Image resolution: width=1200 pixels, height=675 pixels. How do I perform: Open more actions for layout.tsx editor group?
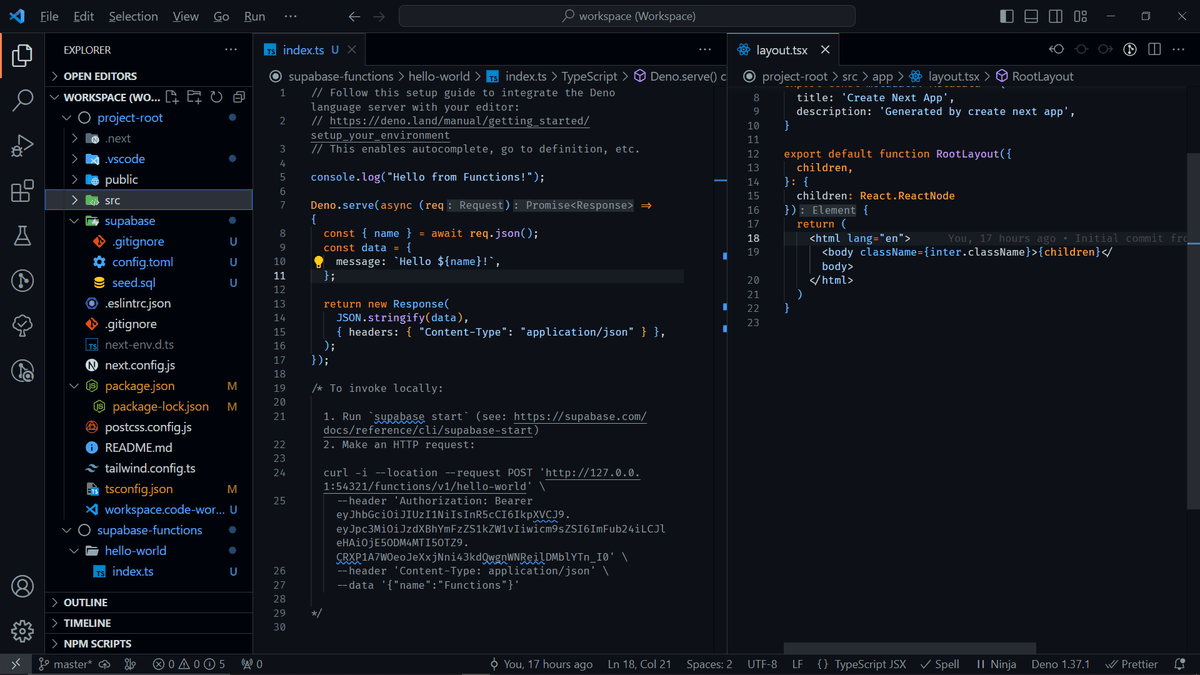(x=1179, y=50)
